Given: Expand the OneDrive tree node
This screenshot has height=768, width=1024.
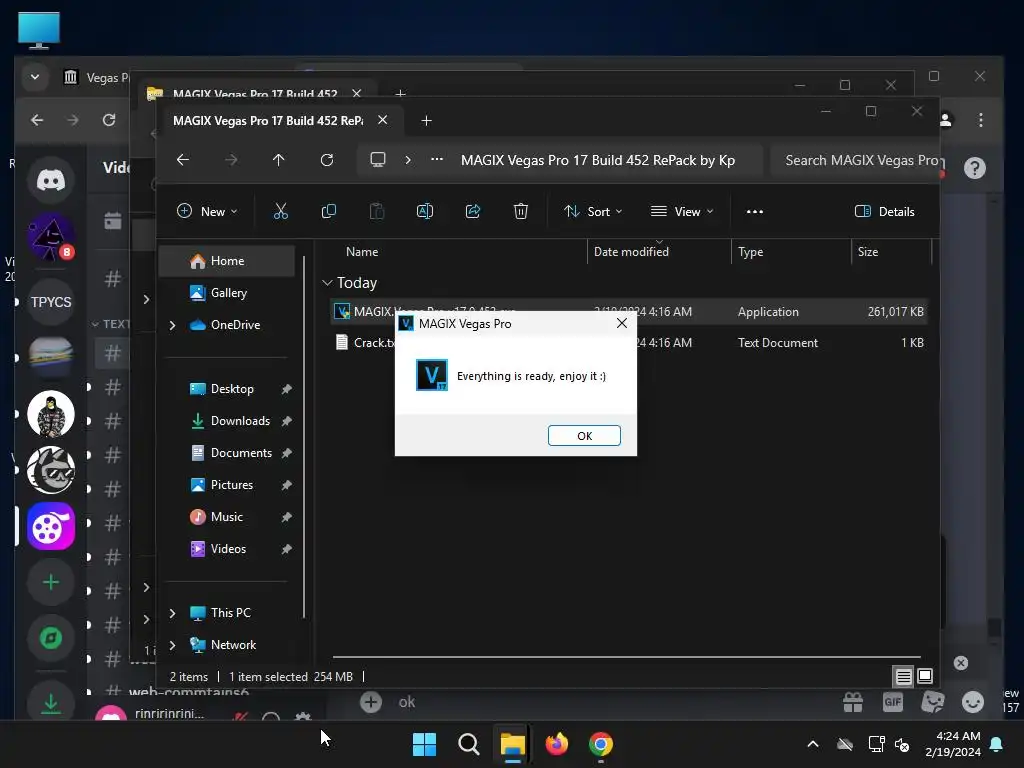Looking at the screenshot, I should coord(172,325).
